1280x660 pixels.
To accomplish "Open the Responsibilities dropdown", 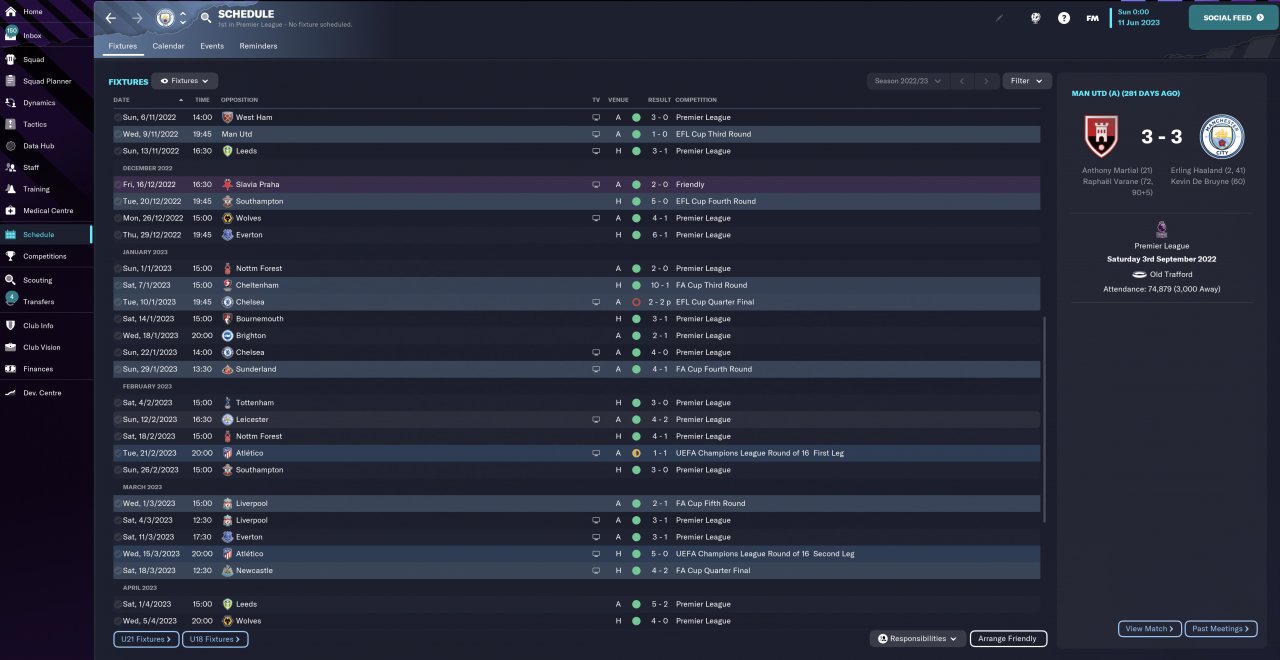I will pyautogui.click(x=917, y=638).
